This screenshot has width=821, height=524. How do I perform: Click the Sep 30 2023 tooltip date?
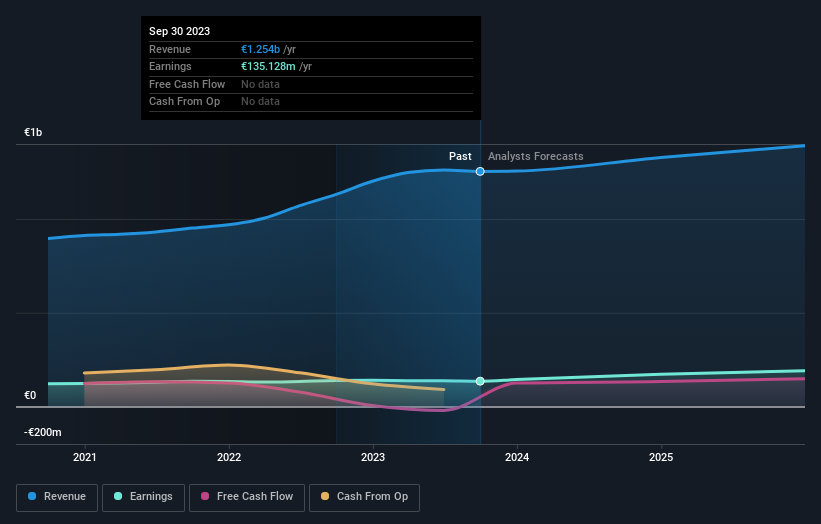point(180,31)
